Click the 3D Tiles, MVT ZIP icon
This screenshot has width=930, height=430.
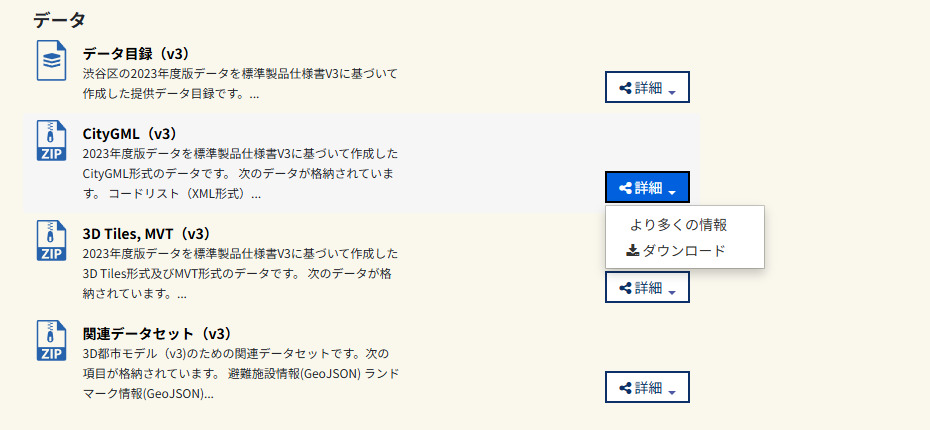click(52, 241)
